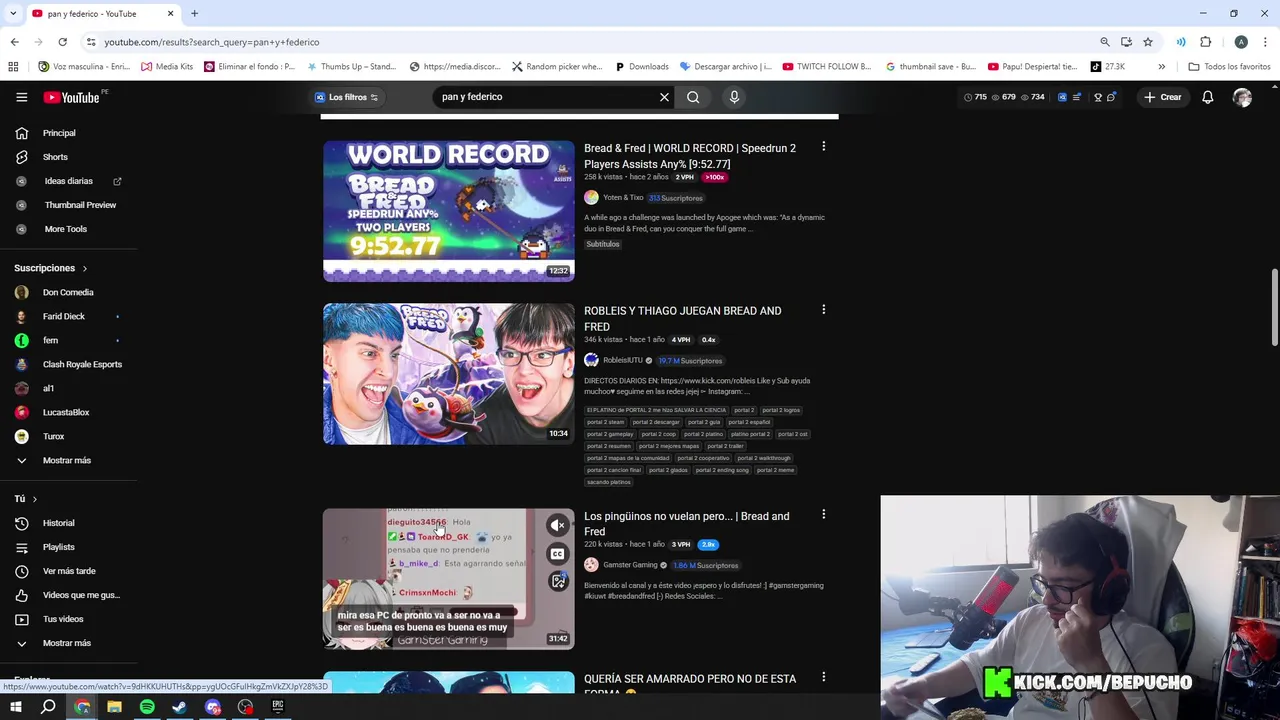The height and width of the screenshot is (720, 1280).
Task: Open options for Robleis y Thiago video
Action: point(823,310)
